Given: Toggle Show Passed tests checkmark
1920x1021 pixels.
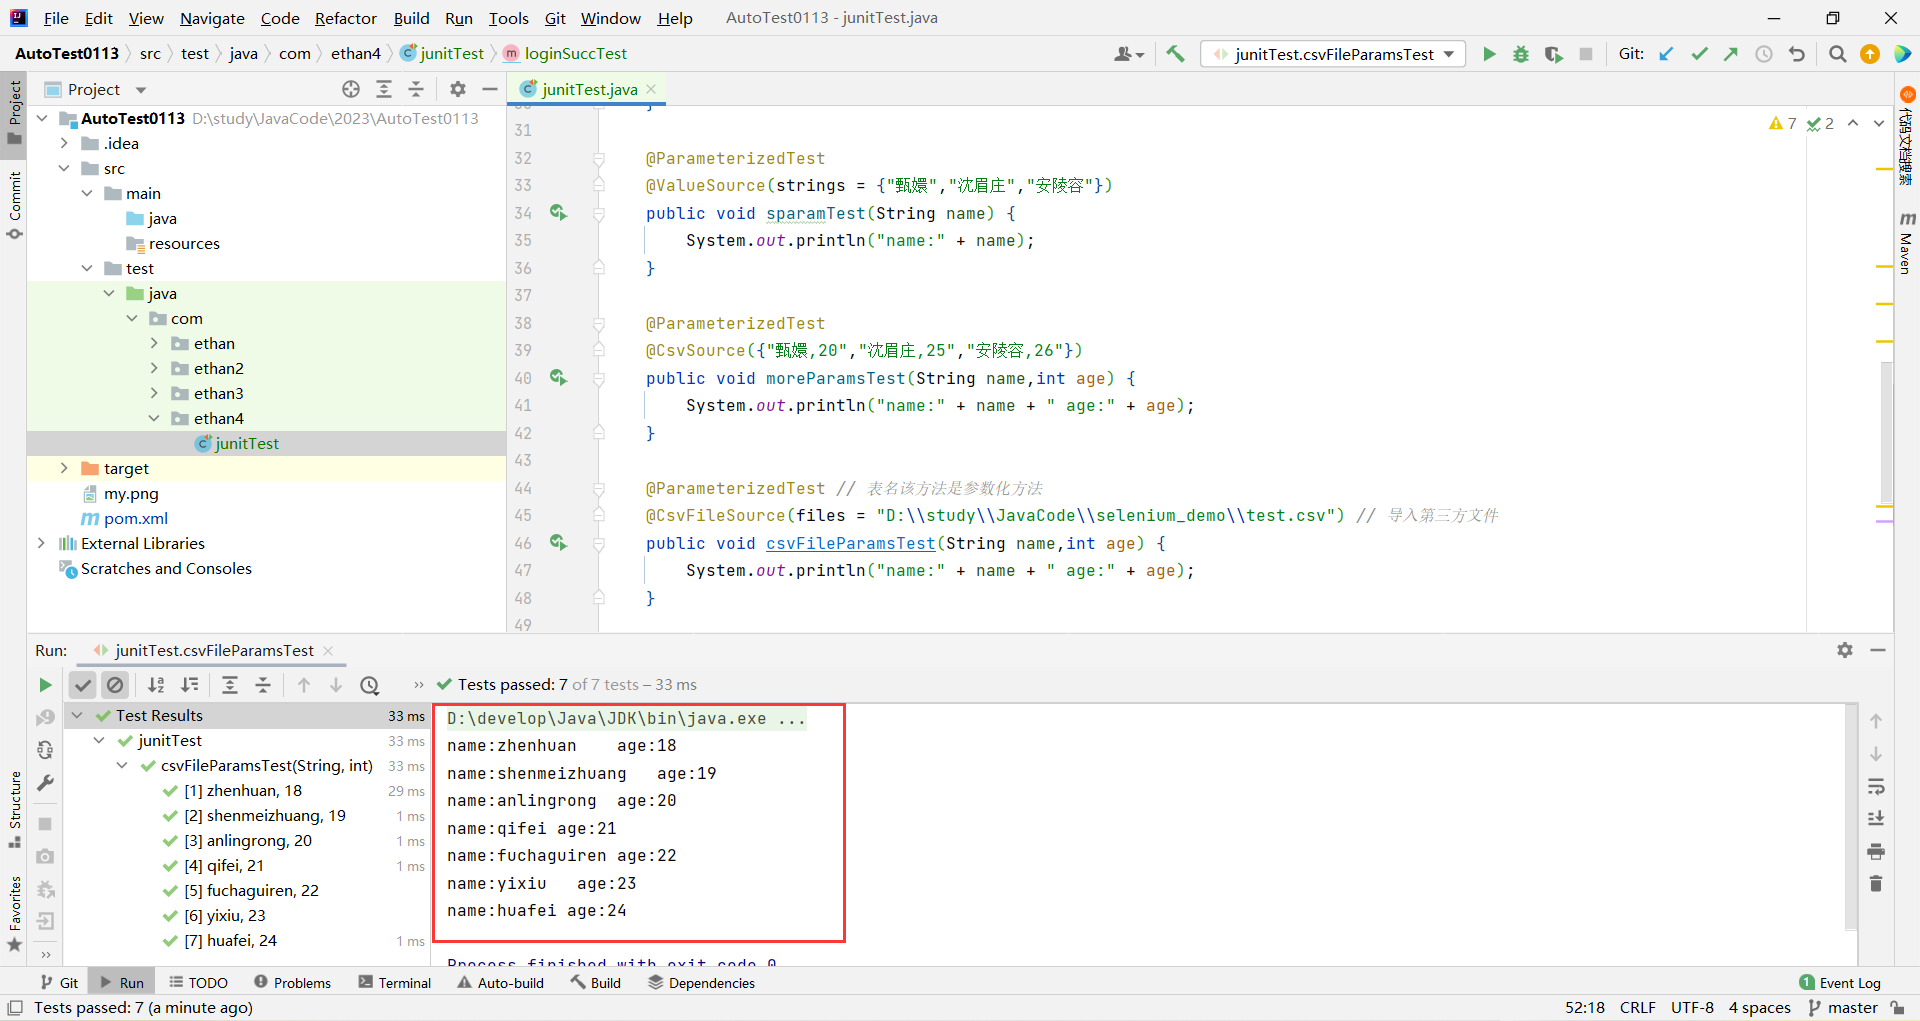Looking at the screenshot, I should click(83, 685).
